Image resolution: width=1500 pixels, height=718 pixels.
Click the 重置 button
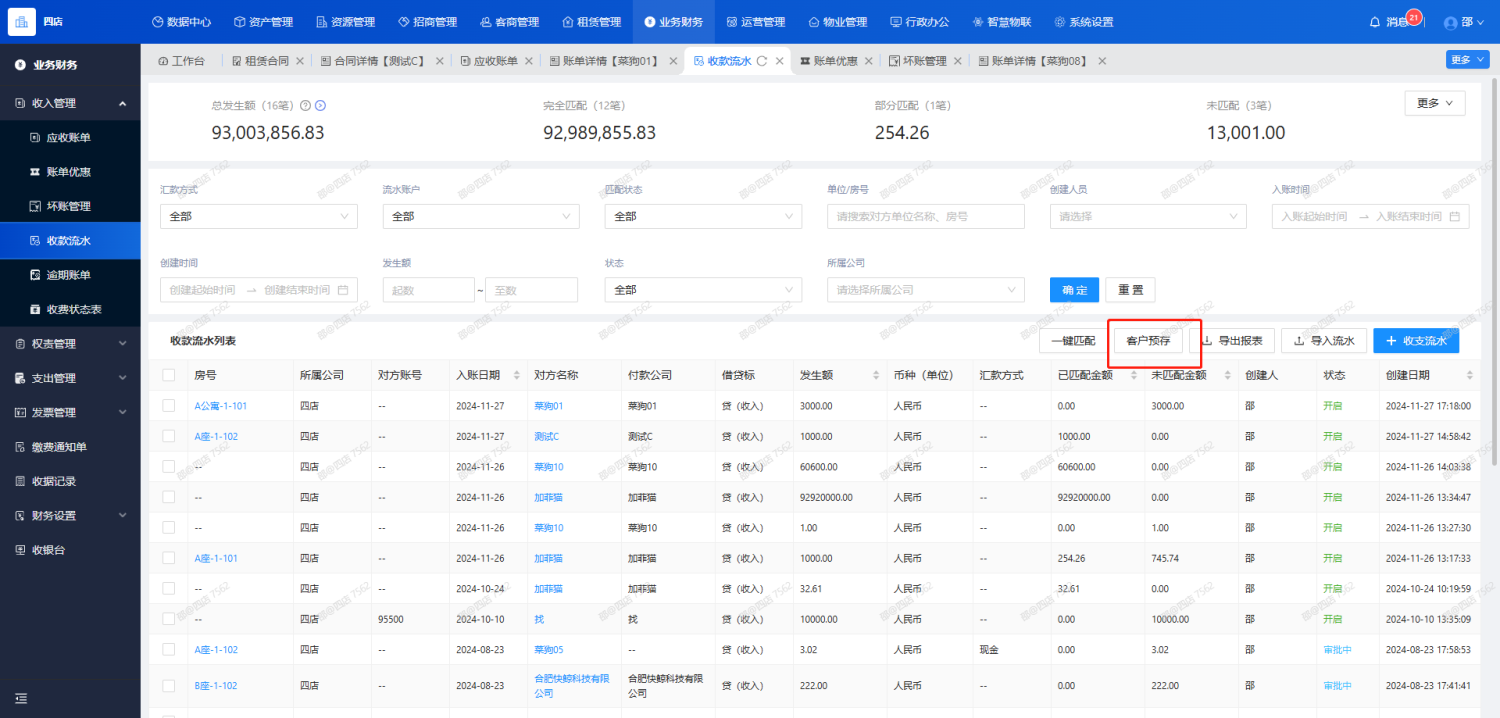point(1131,290)
